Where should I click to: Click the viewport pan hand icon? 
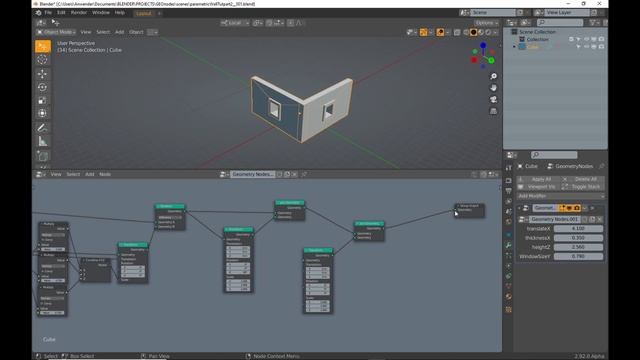pos(493,88)
